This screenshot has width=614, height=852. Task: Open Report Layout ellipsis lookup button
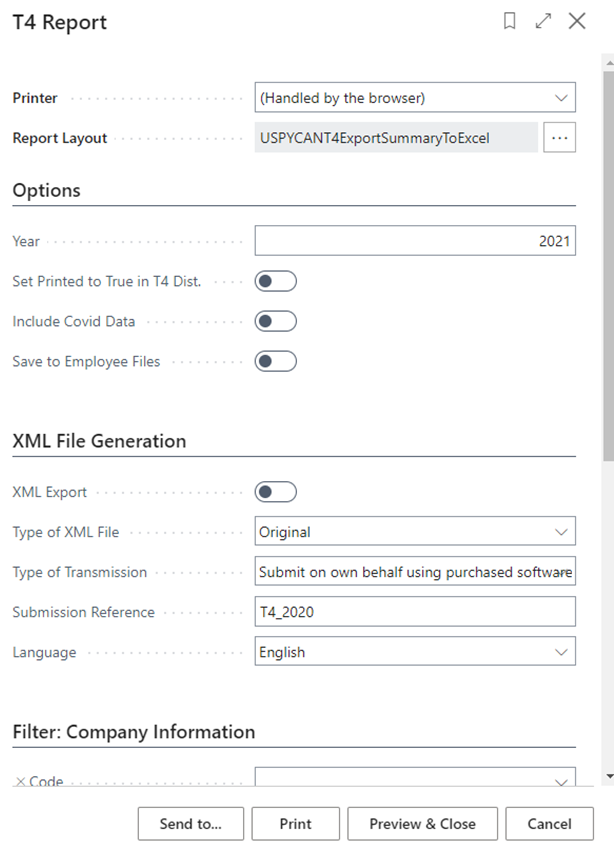560,138
